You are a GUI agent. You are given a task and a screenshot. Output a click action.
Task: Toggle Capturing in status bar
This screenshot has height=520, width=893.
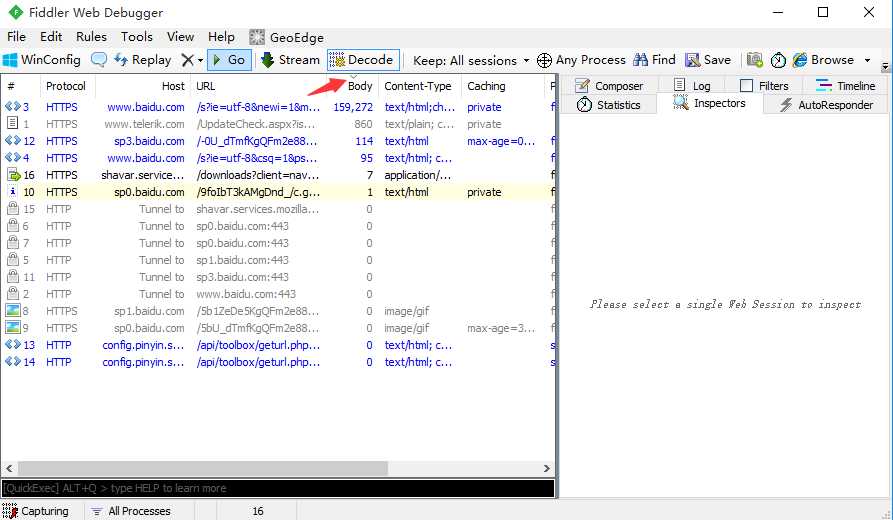35,511
